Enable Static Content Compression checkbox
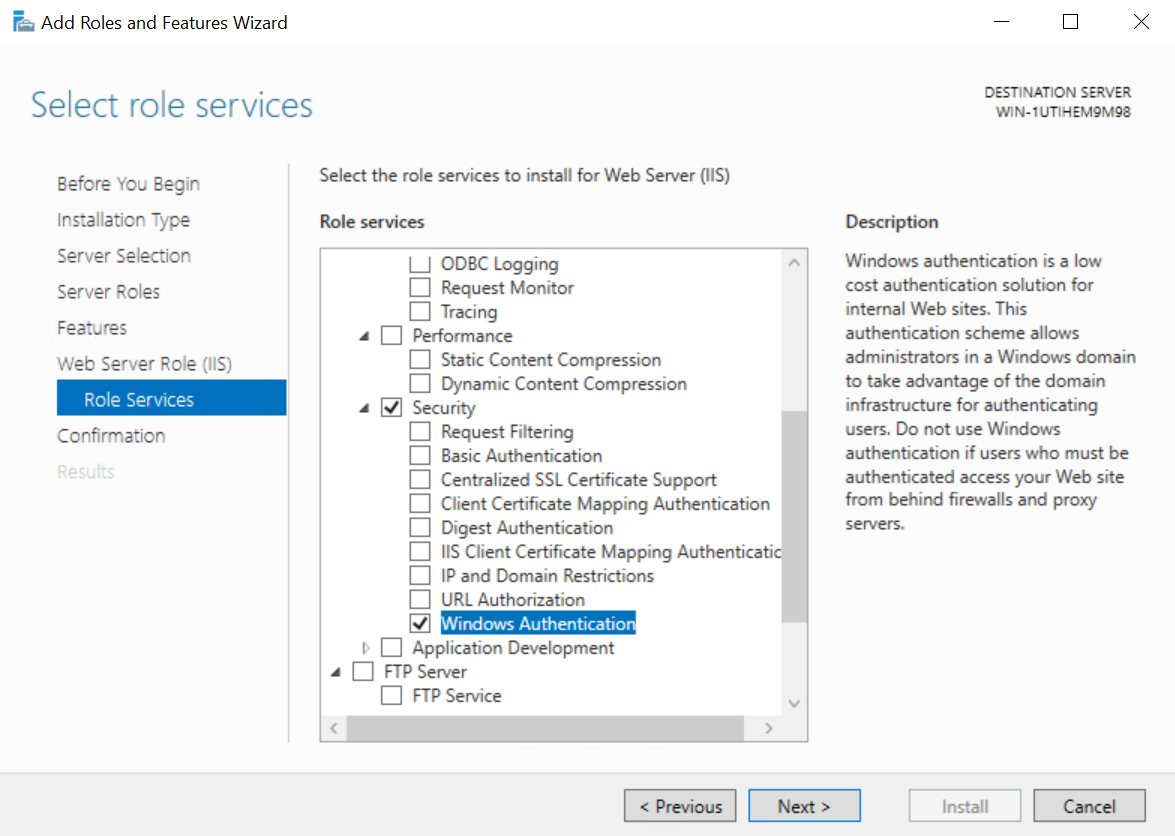Screen dimensions: 1175x836 click(x=420, y=360)
